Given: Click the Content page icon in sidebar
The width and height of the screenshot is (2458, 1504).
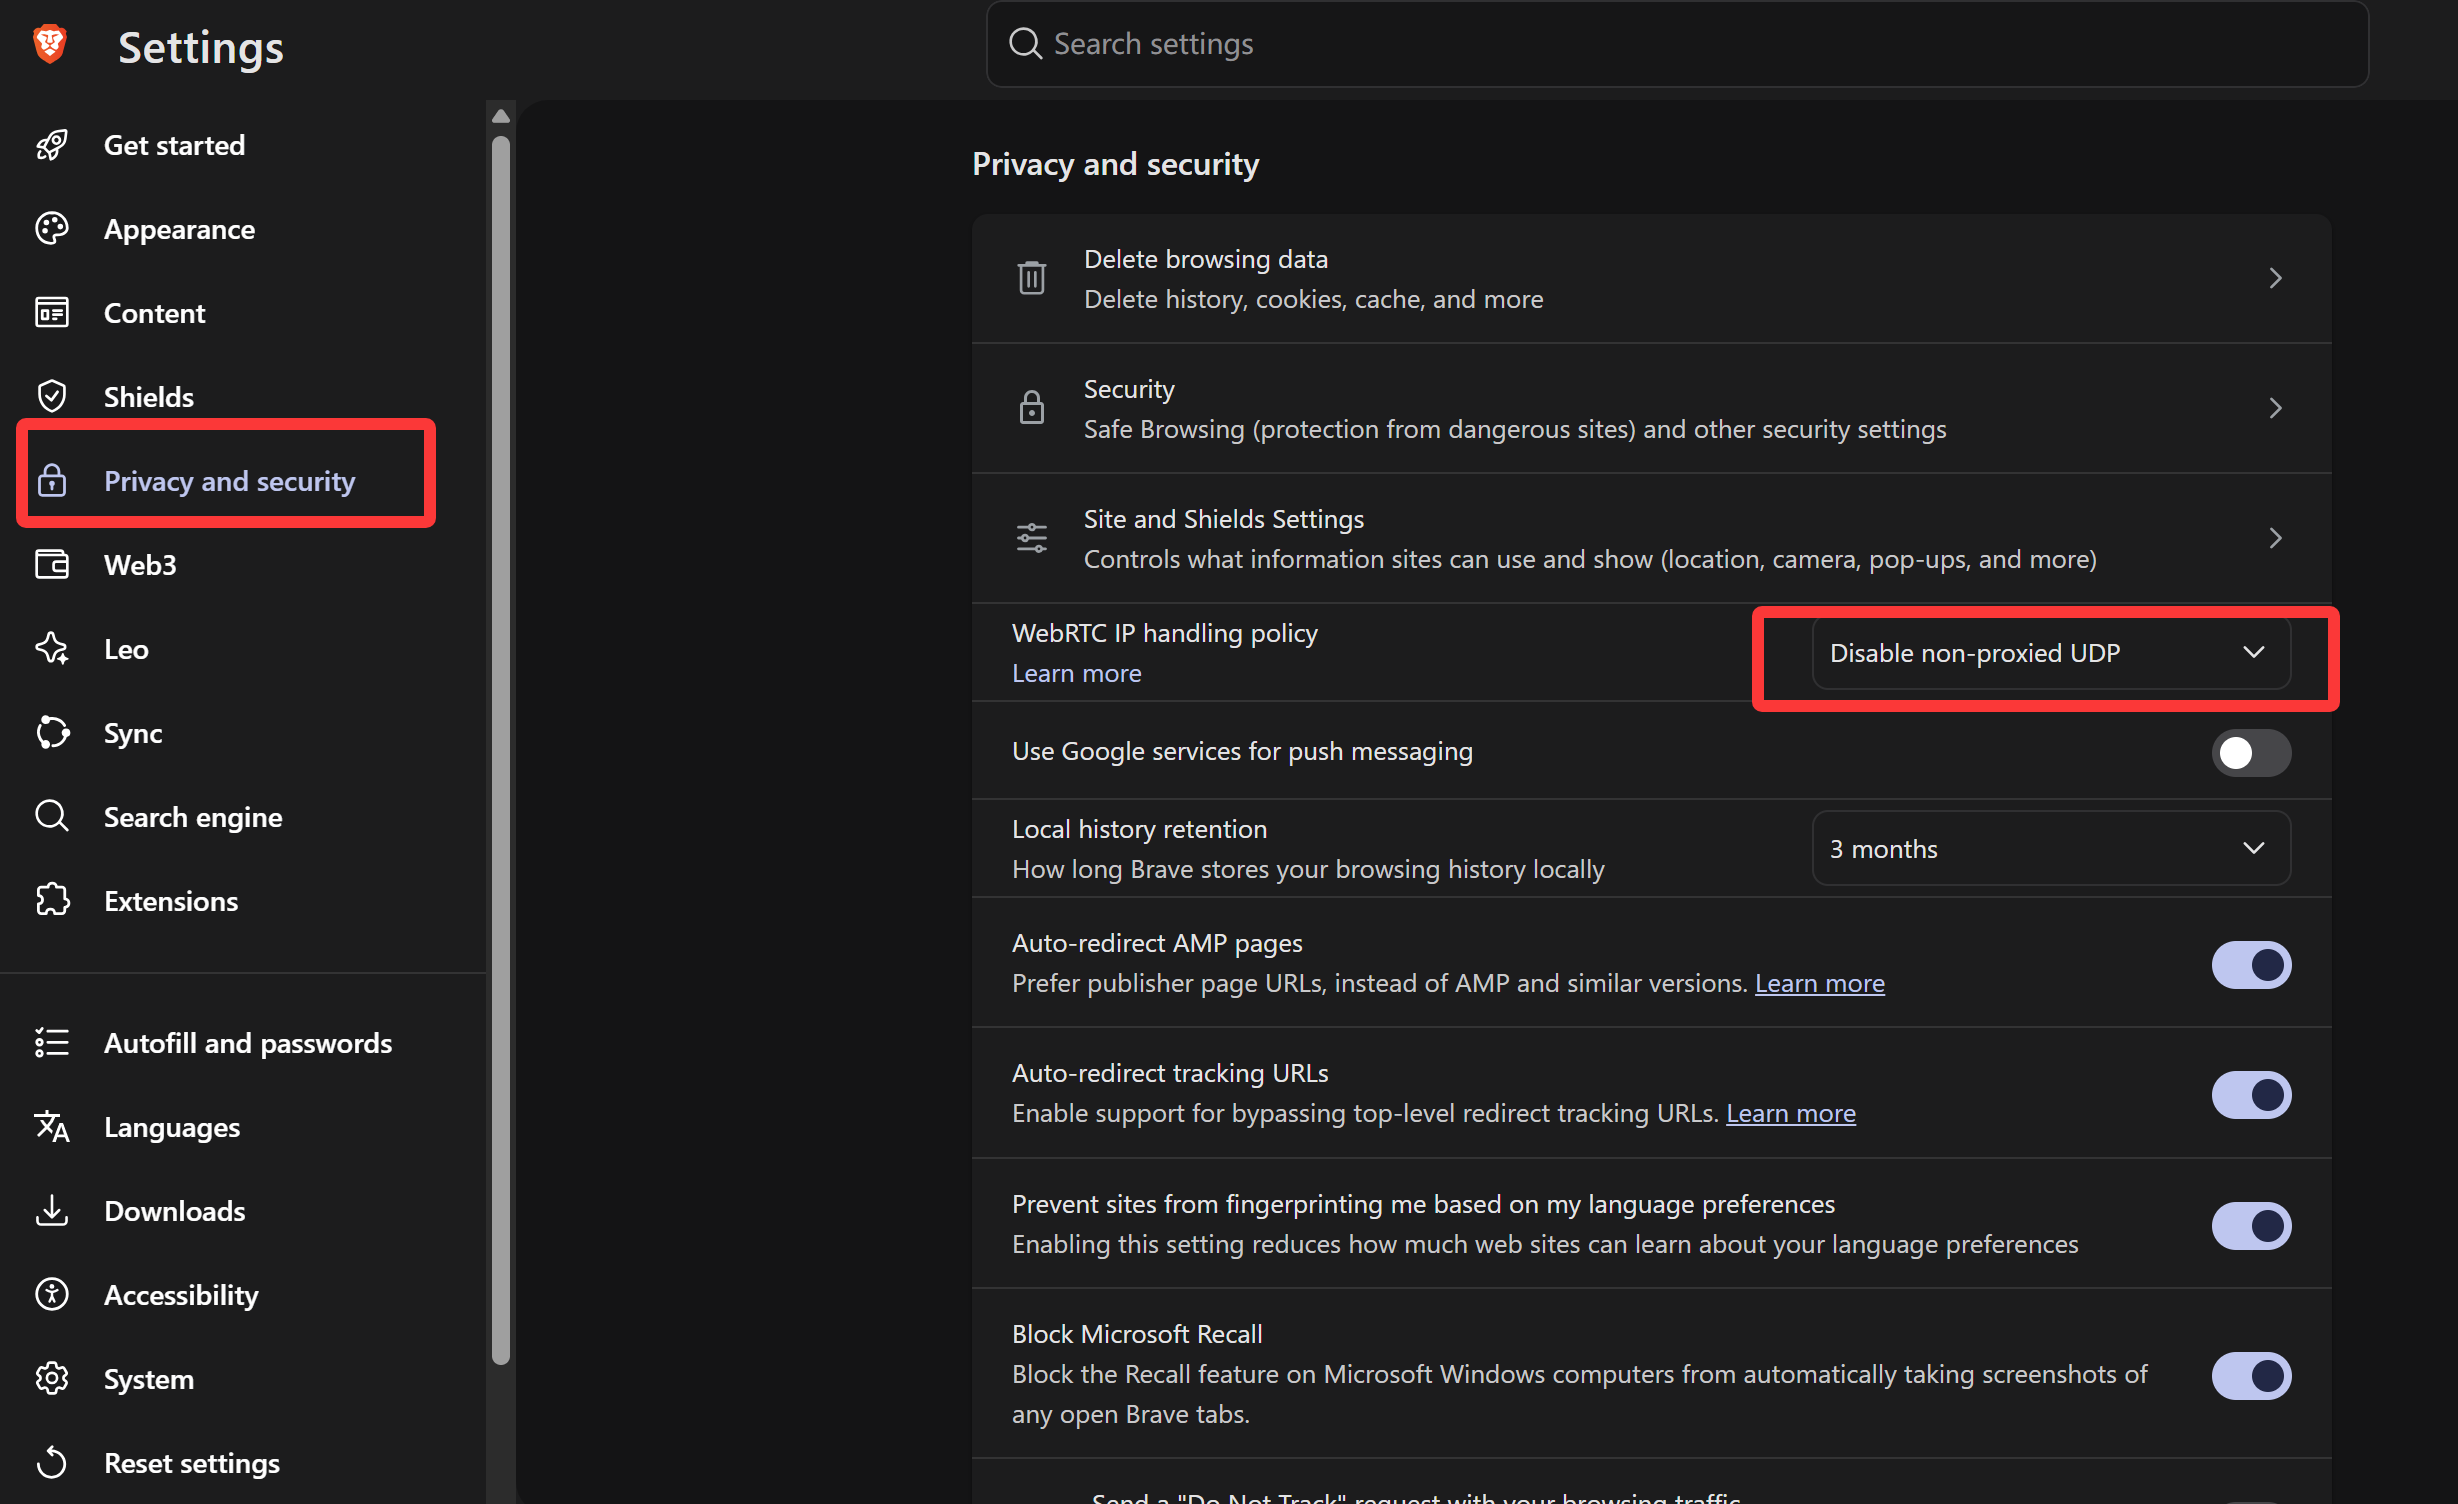Looking at the screenshot, I should [x=52, y=313].
